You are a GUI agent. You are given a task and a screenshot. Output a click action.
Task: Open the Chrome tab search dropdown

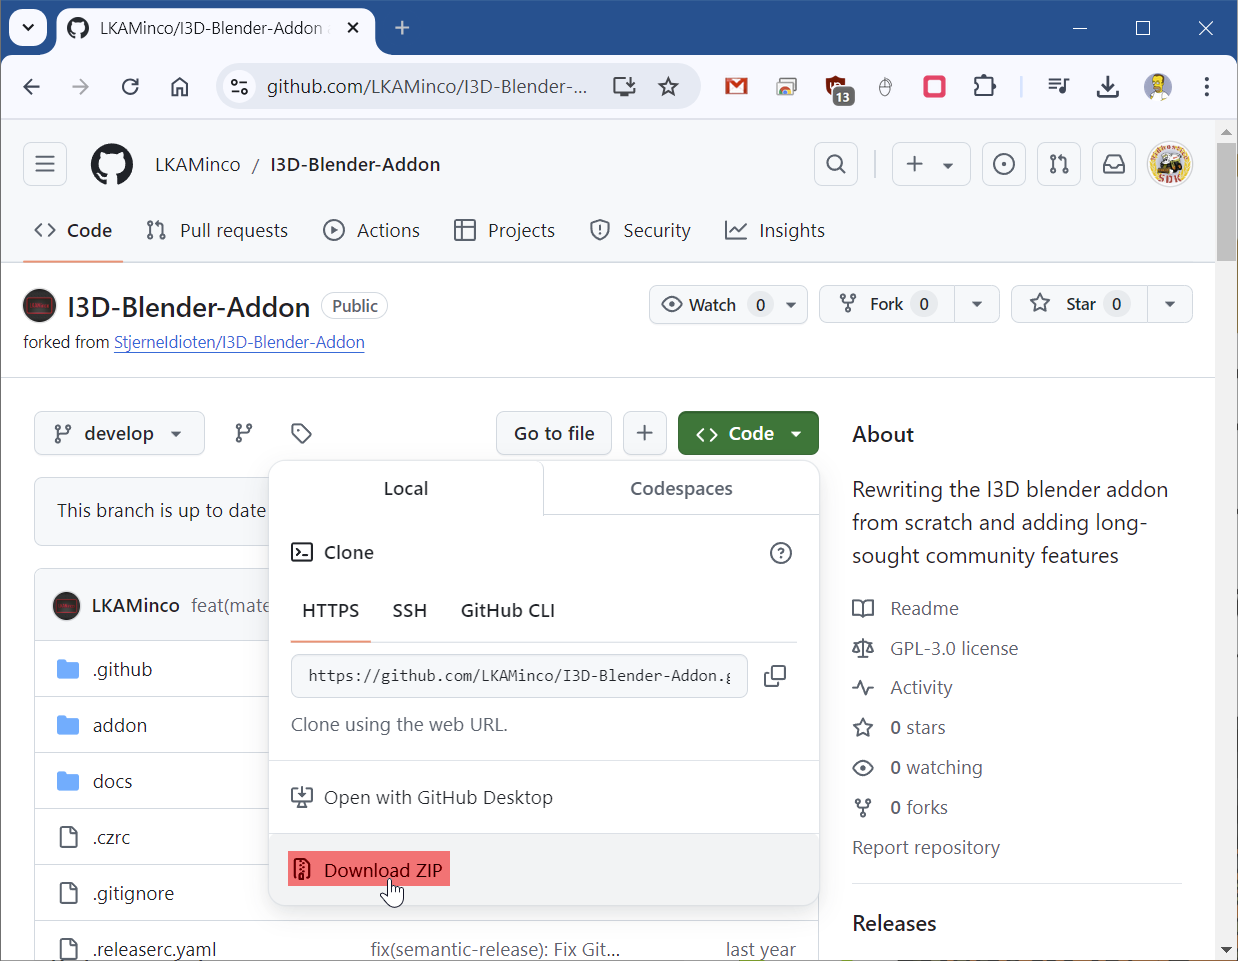28,28
